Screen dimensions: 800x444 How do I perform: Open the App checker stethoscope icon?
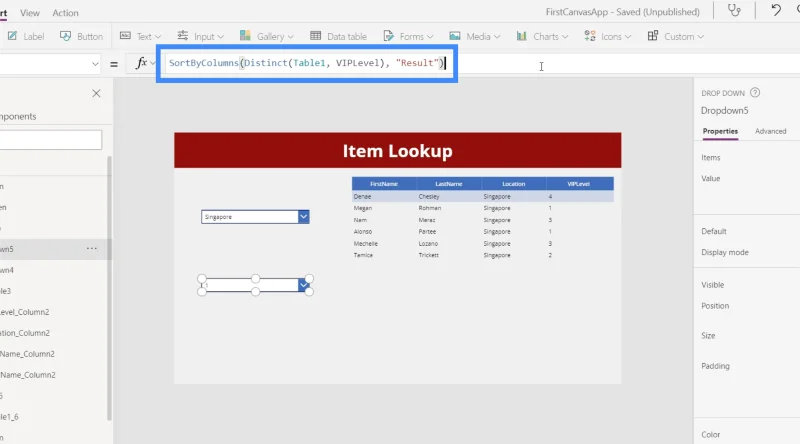click(x=734, y=11)
